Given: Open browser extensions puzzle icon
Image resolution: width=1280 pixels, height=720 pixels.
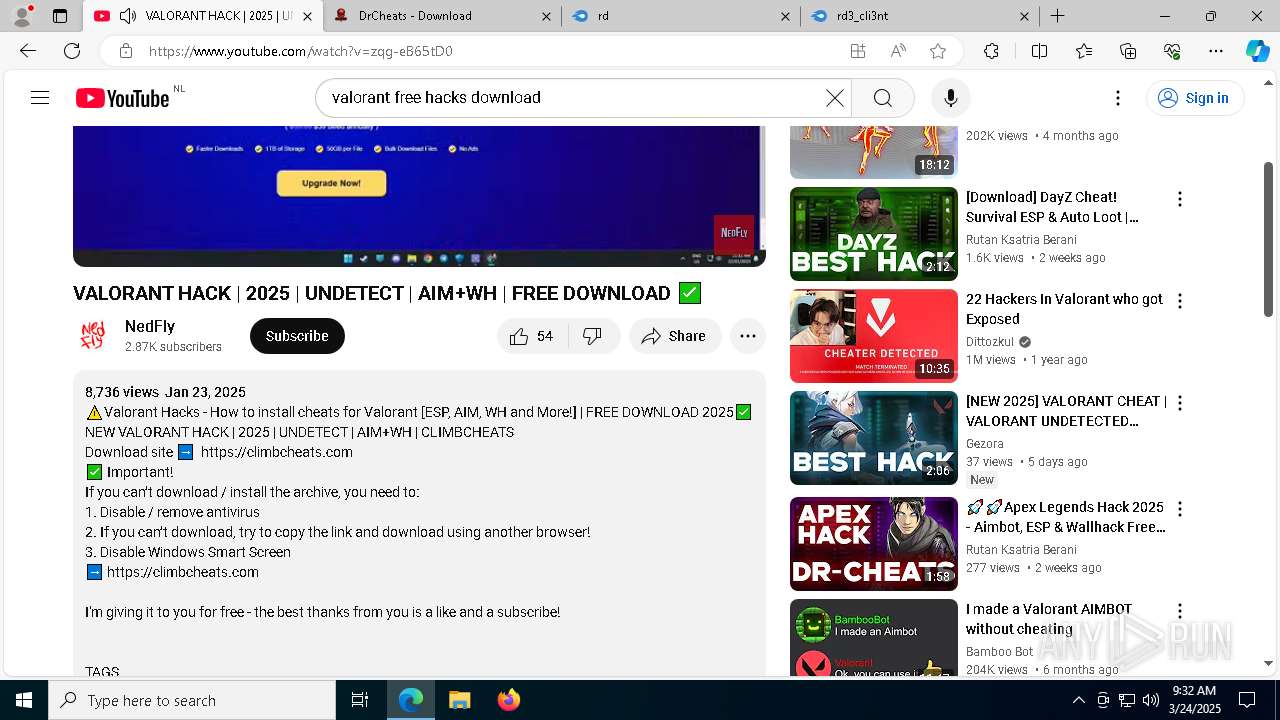Looking at the screenshot, I should coord(991,51).
